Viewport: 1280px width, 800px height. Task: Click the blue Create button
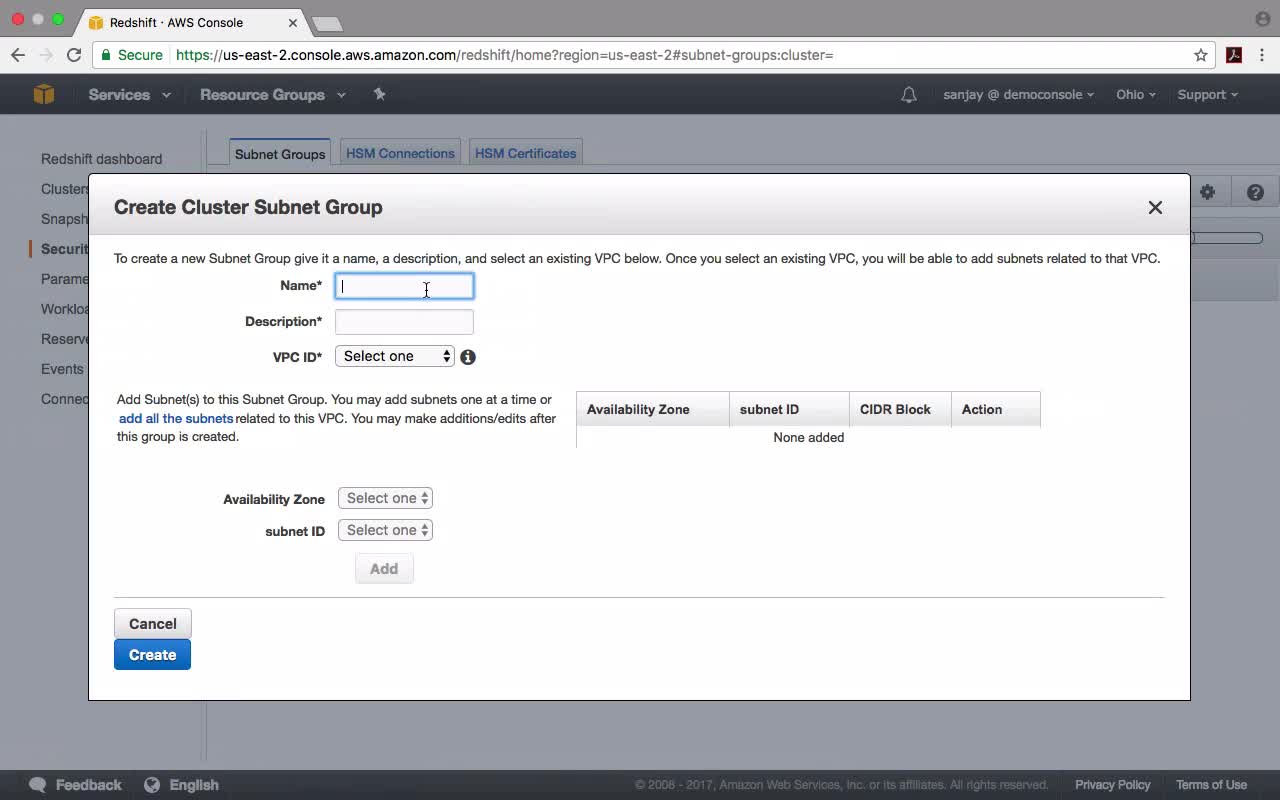point(152,655)
